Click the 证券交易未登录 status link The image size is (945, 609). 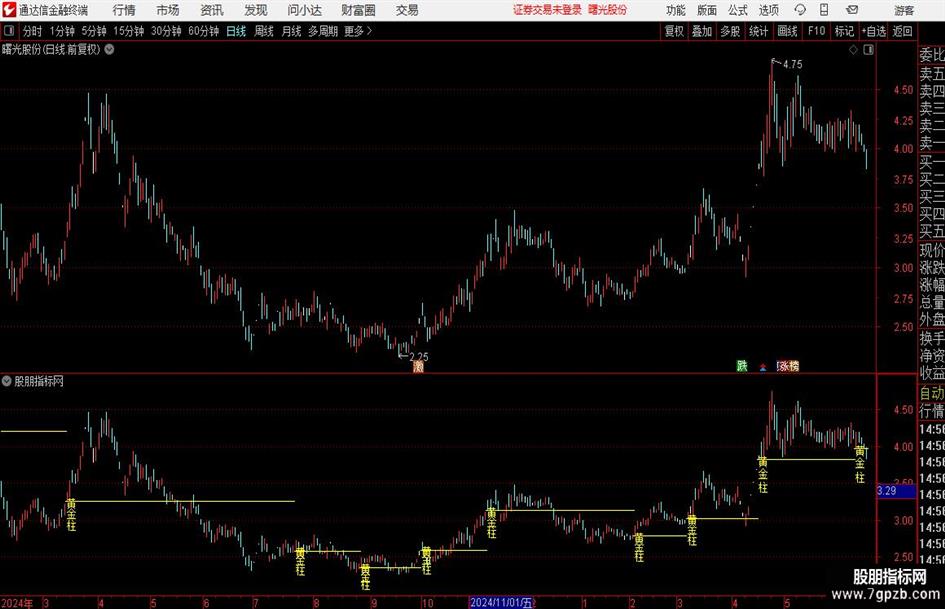[547, 10]
